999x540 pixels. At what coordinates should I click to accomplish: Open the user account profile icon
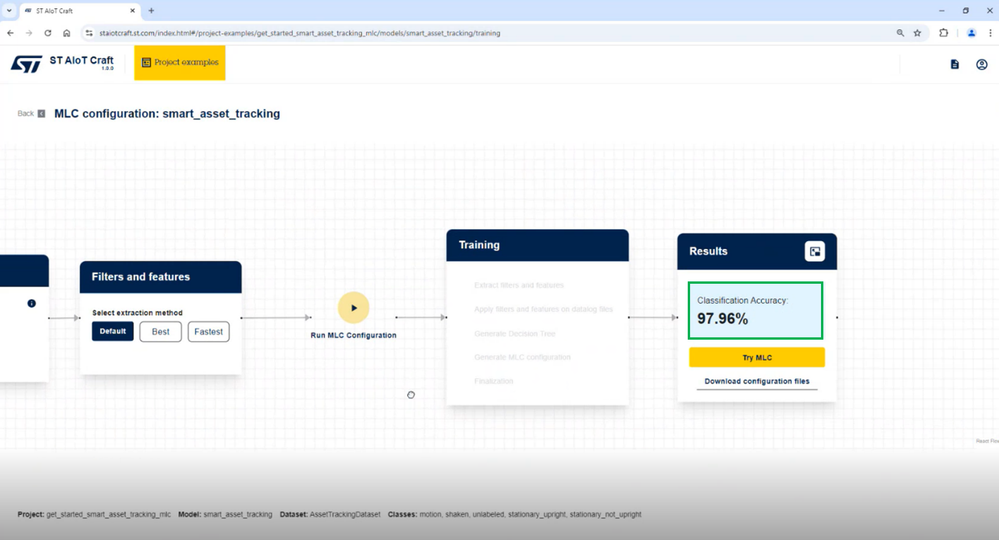(x=982, y=64)
